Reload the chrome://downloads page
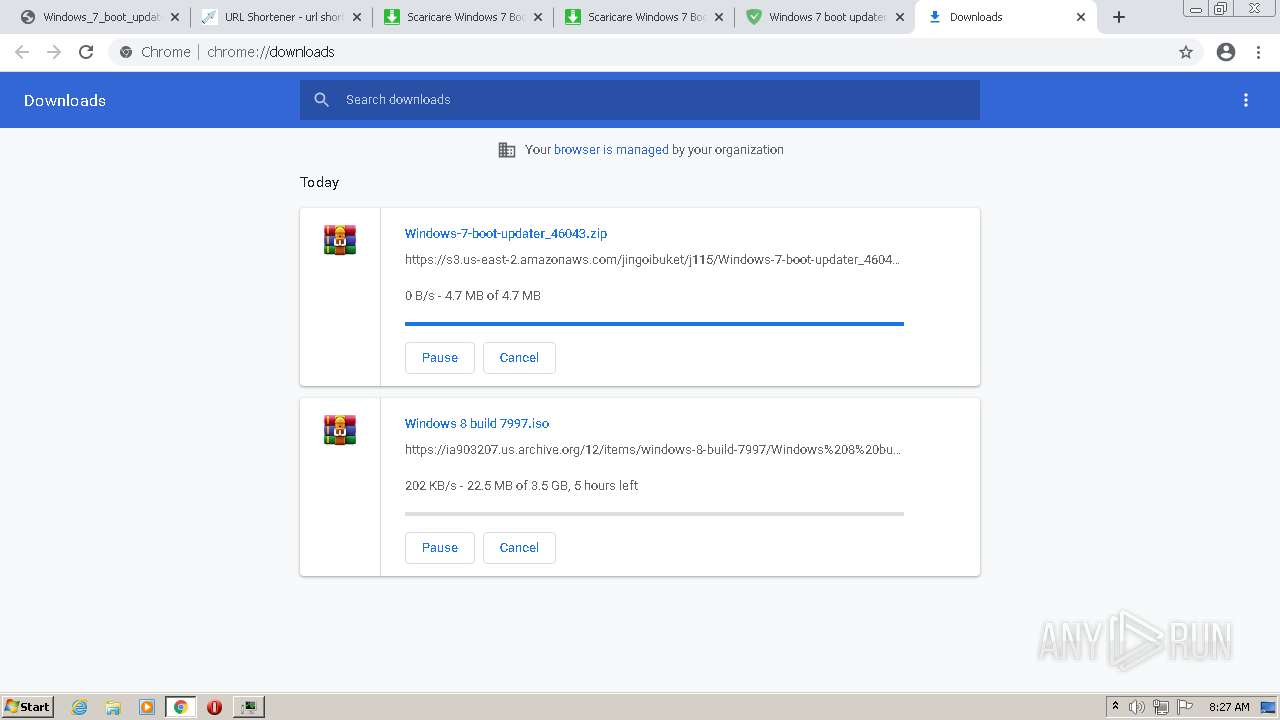The width and height of the screenshot is (1280, 720). point(86,52)
